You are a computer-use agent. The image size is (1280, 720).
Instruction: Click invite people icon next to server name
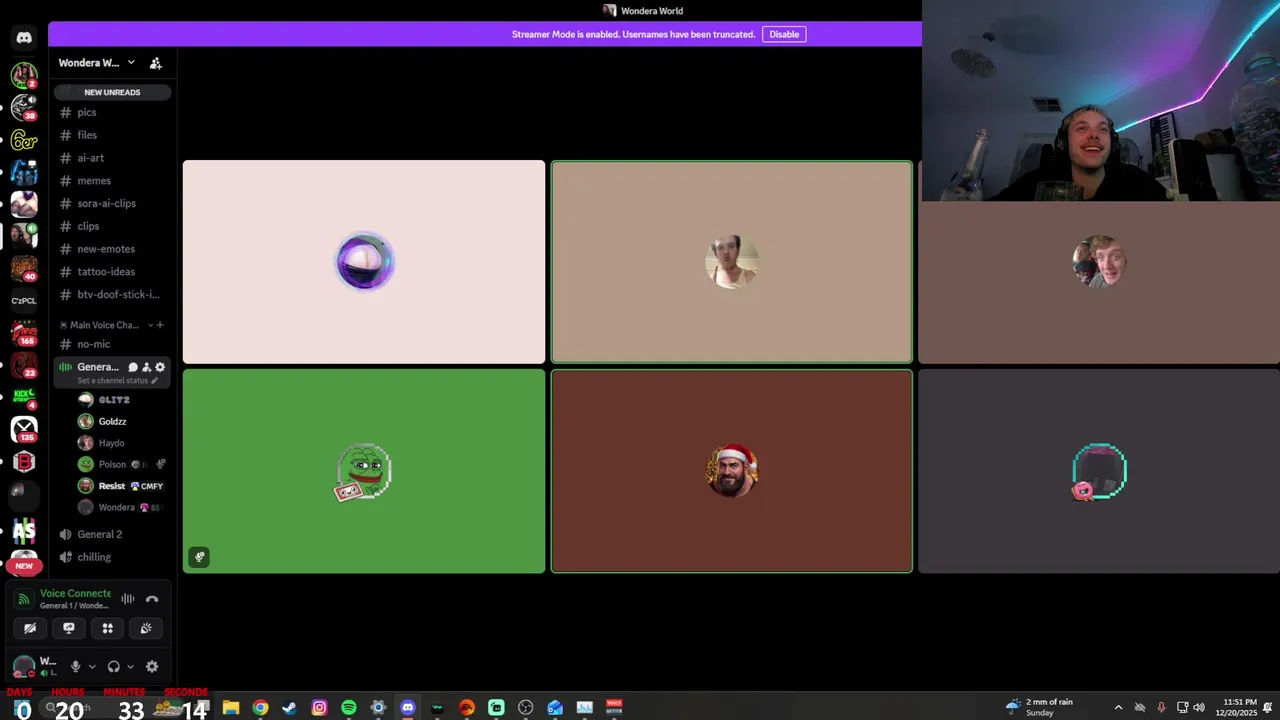coord(156,63)
